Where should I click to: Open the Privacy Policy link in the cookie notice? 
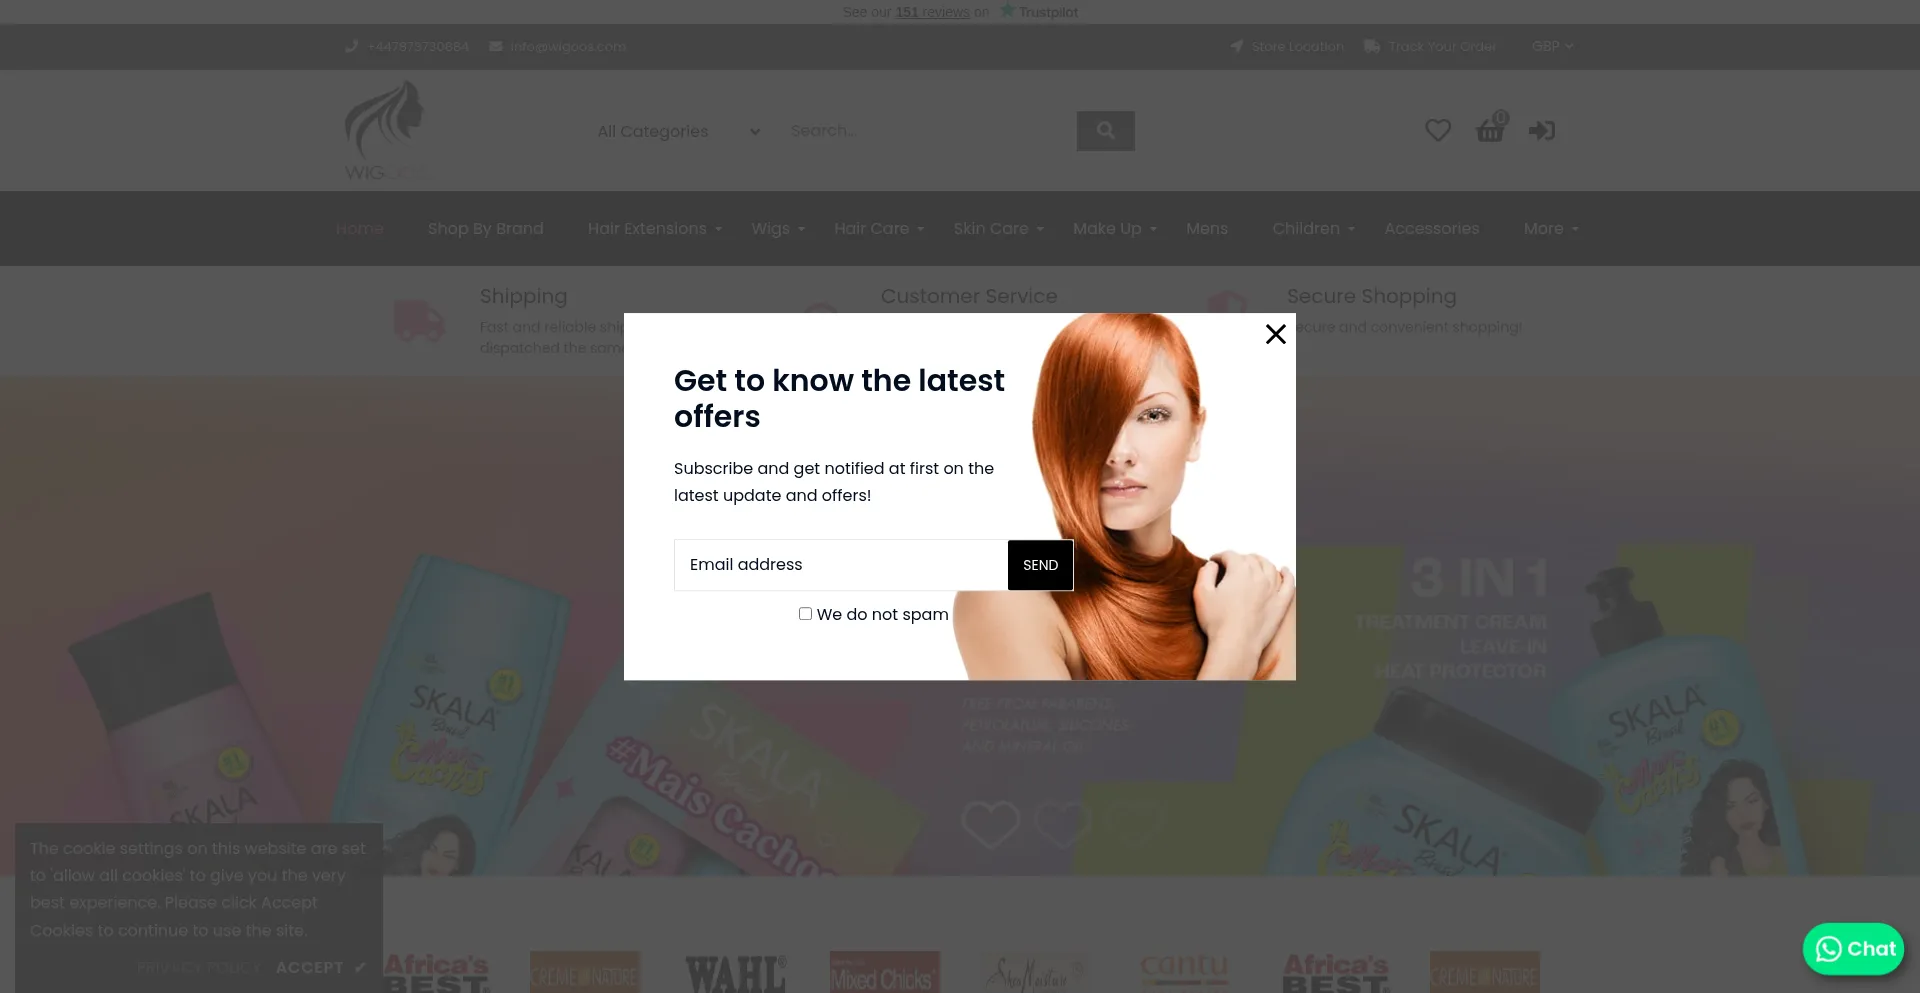pyautogui.click(x=199, y=968)
